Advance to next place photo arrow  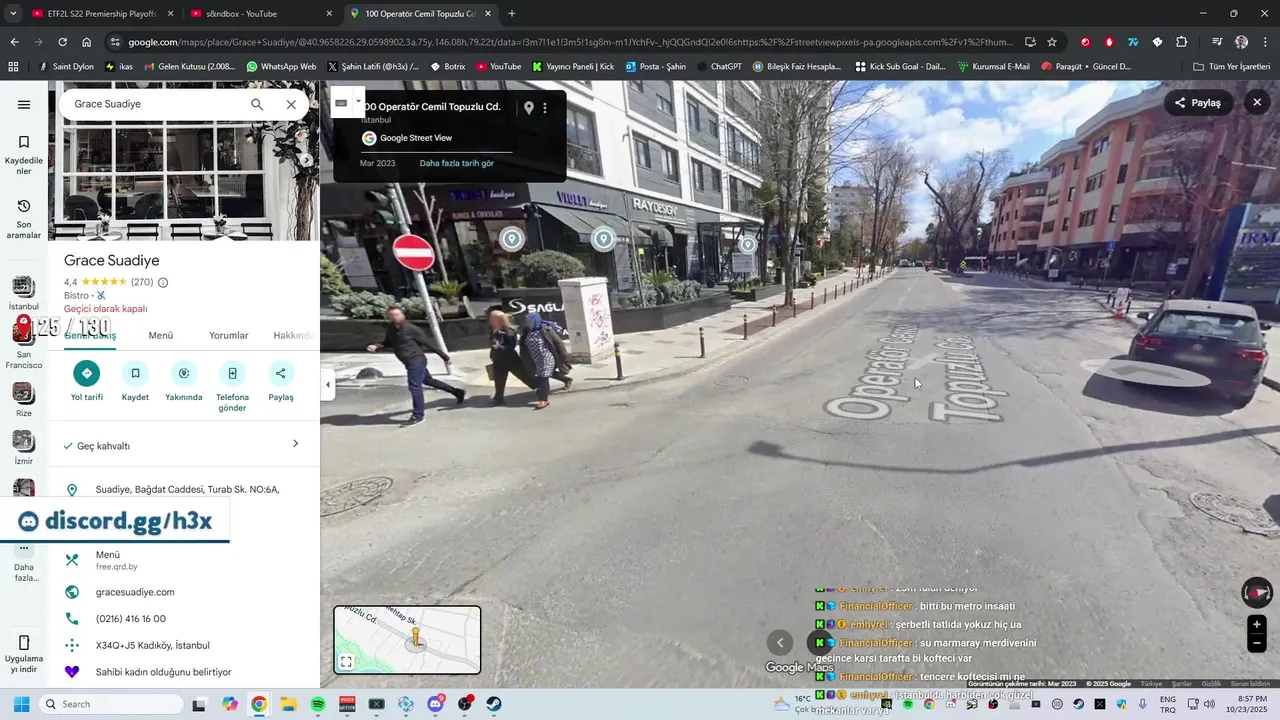(x=307, y=160)
